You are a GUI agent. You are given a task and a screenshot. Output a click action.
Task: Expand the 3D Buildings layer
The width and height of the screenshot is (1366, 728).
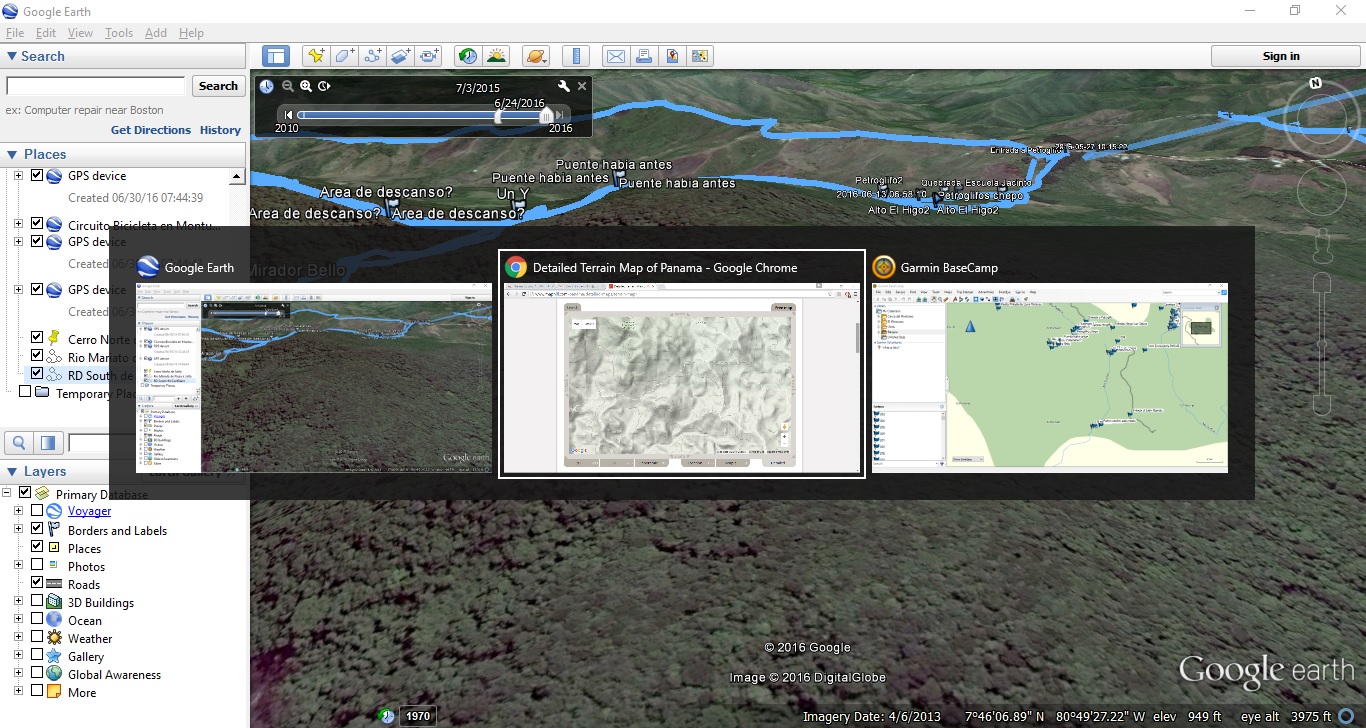coord(18,601)
